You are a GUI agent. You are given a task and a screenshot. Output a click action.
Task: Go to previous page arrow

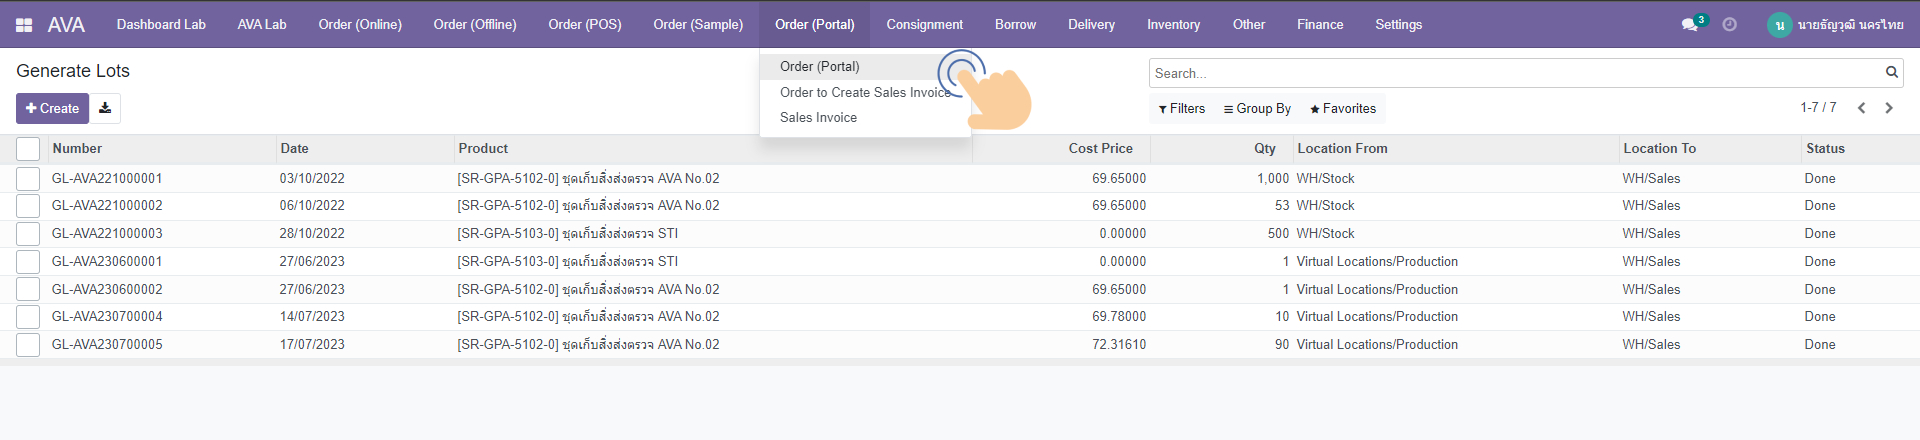(x=1861, y=108)
